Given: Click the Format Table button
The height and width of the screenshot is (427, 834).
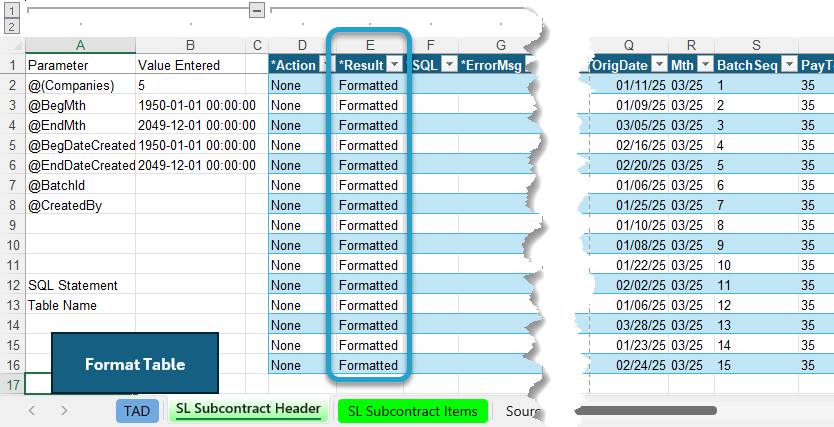Looking at the screenshot, I should click(135, 364).
